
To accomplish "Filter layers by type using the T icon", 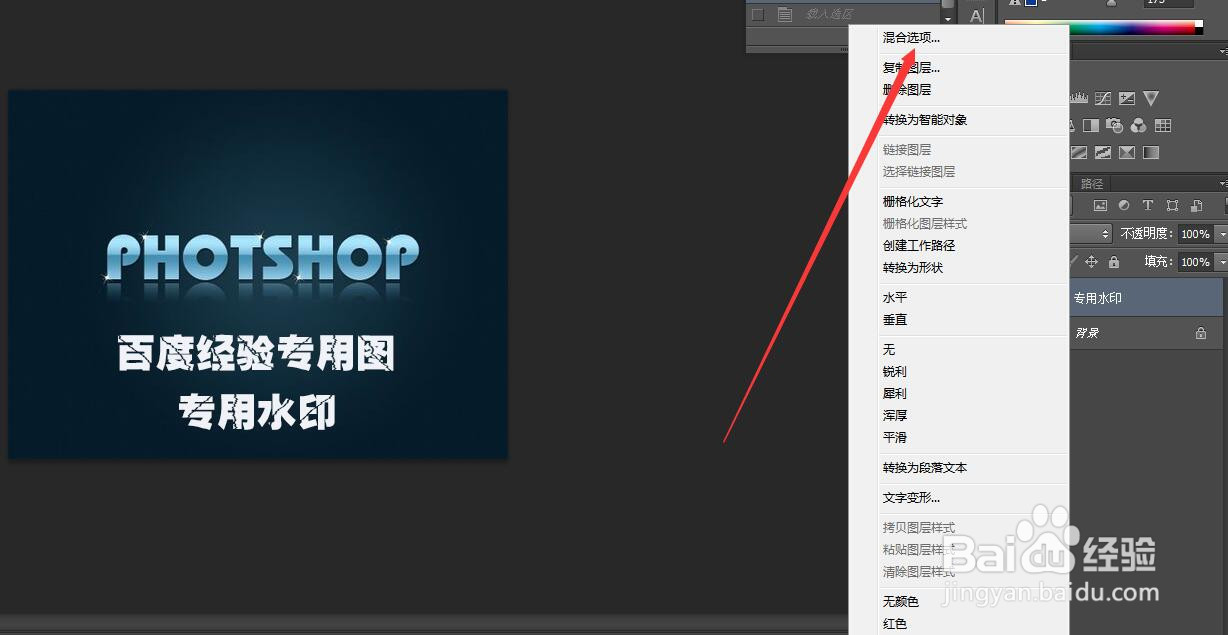I will 1148,206.
